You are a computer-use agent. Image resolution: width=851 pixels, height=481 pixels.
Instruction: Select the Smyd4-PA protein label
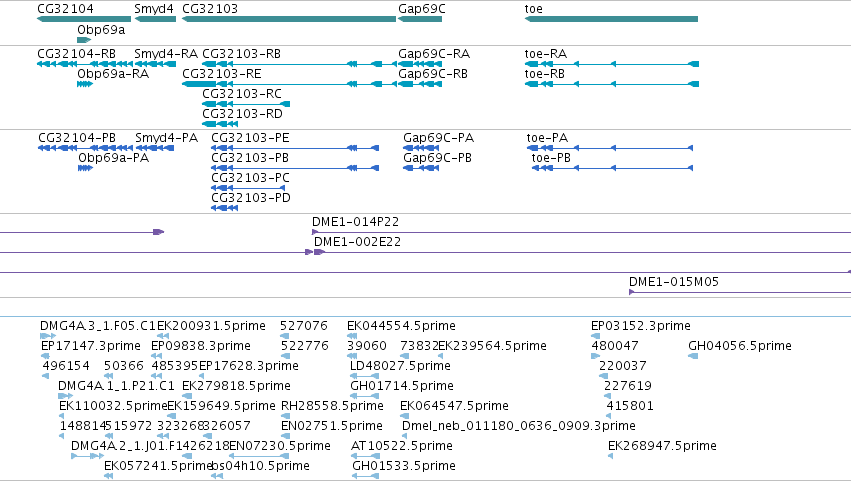(167, 138)
